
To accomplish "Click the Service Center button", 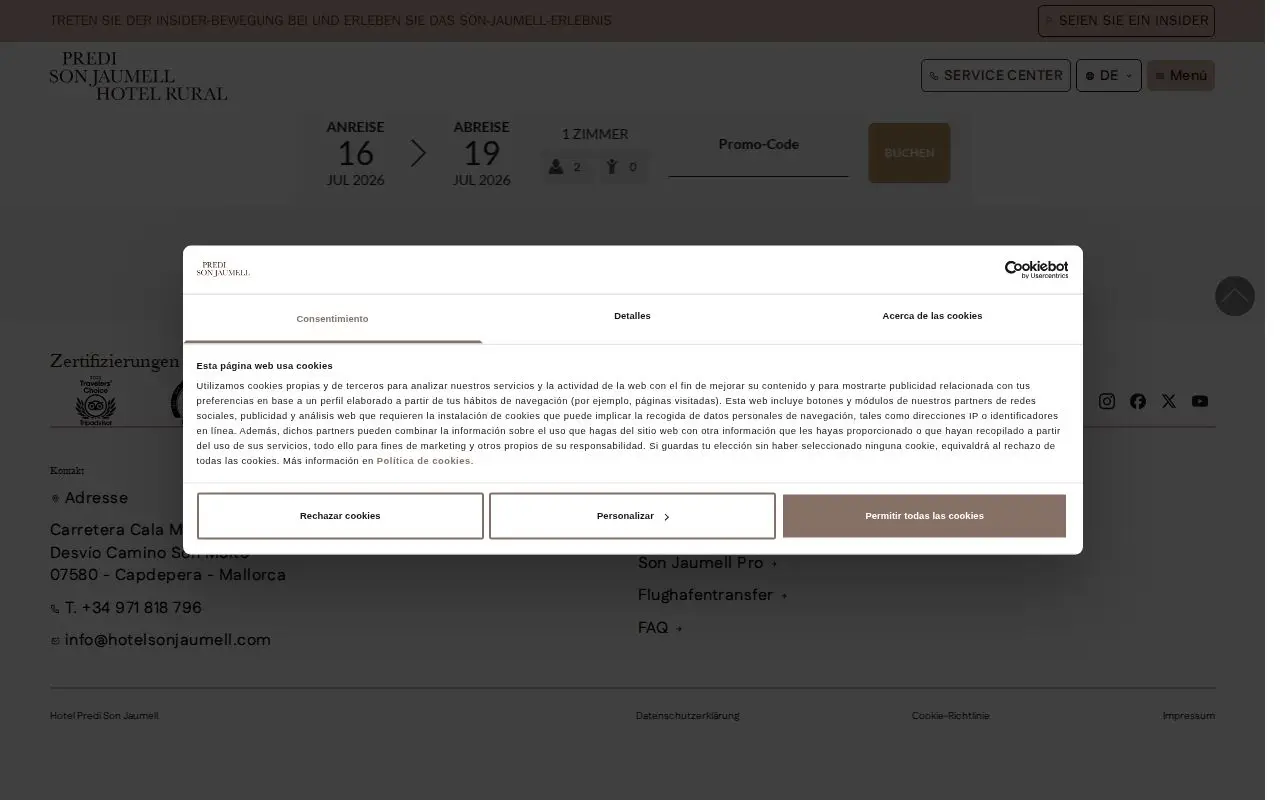I will (x=995, y=76).
